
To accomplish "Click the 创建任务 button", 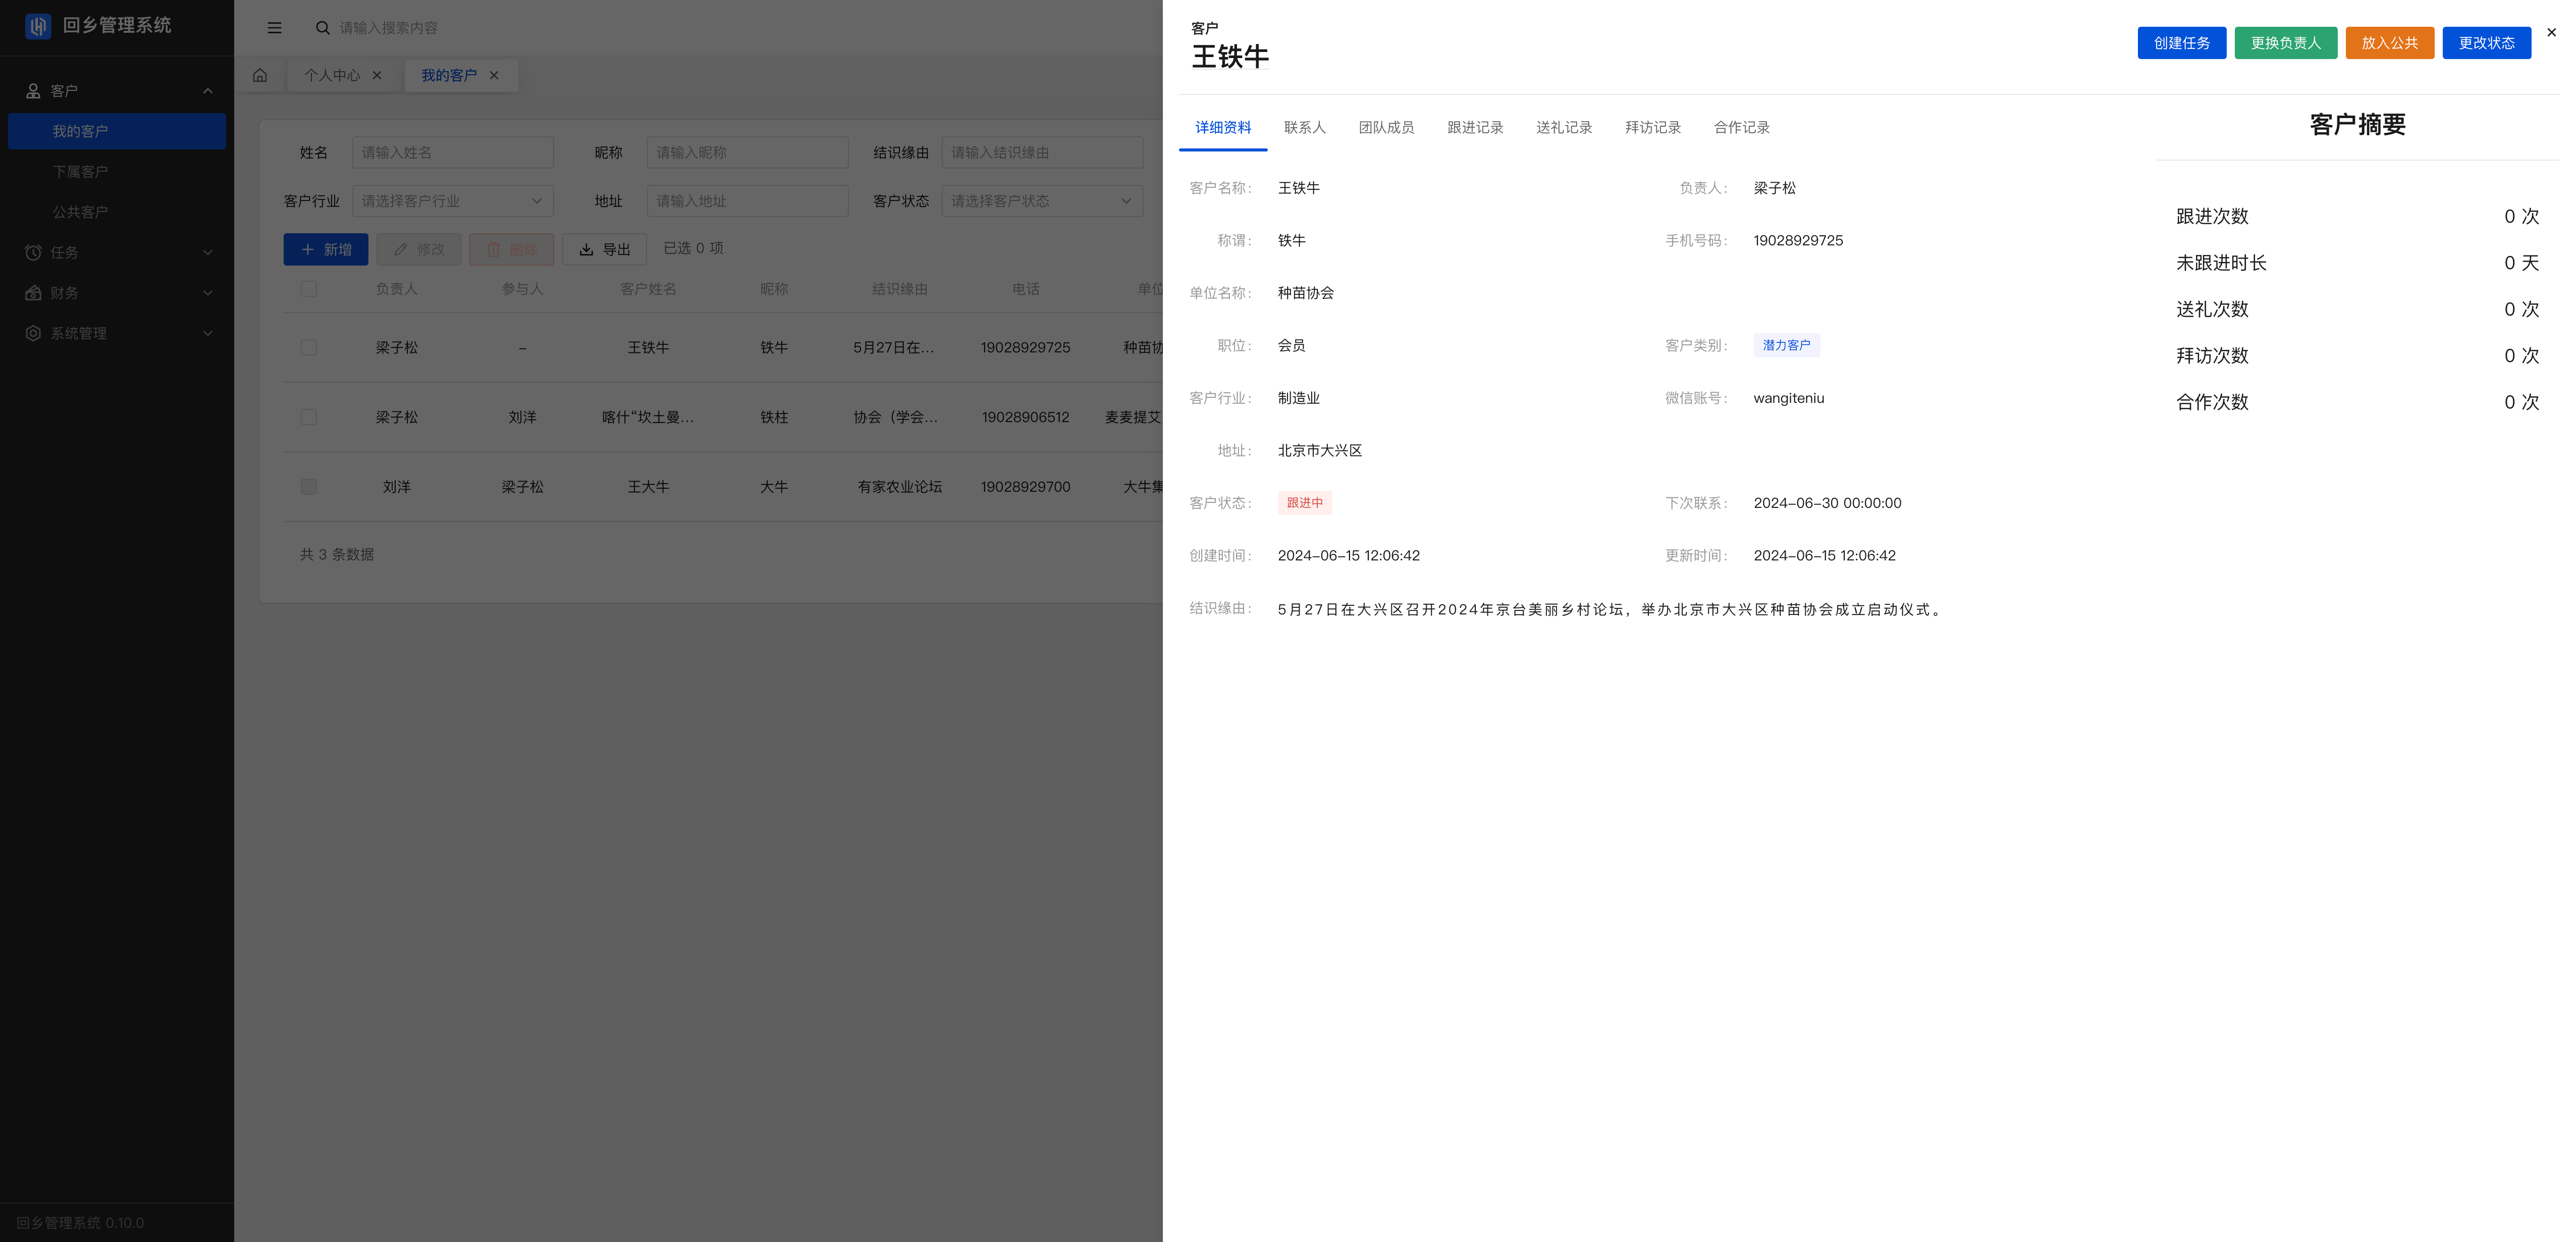I will coord(2181,42).
